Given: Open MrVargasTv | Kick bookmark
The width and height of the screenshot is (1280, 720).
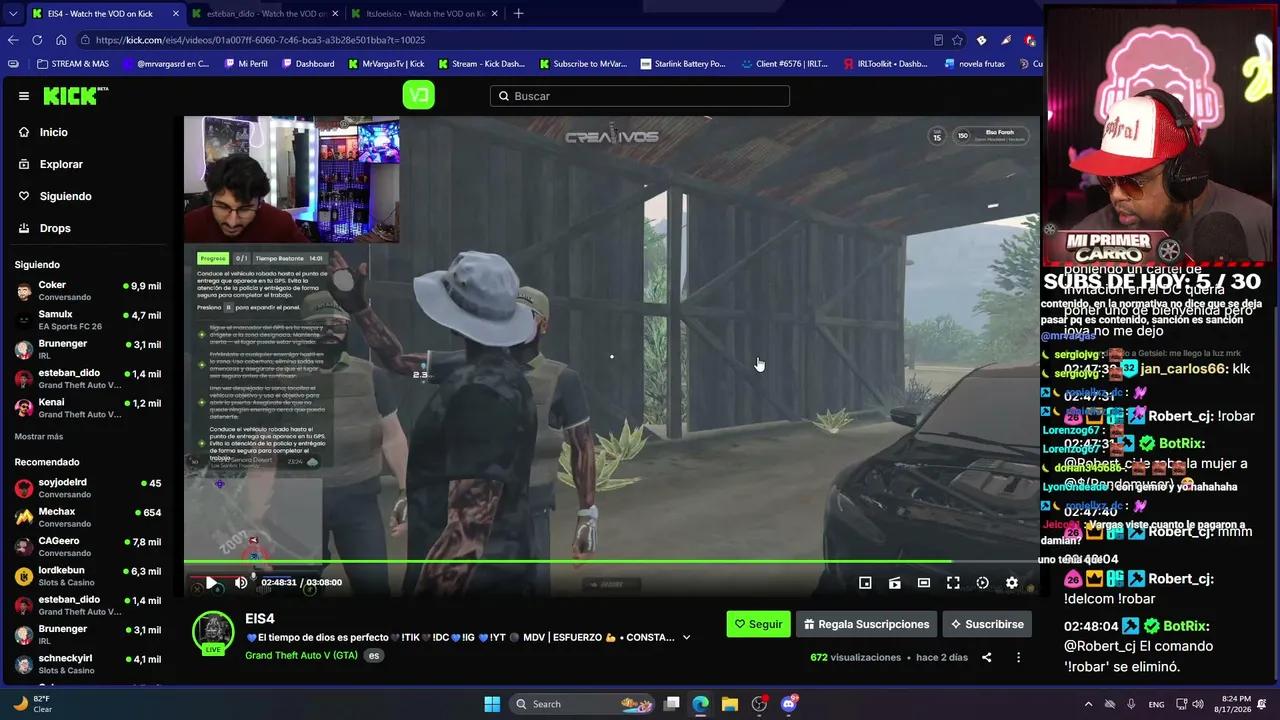Looking at the screenshot, I should point(386,64).
